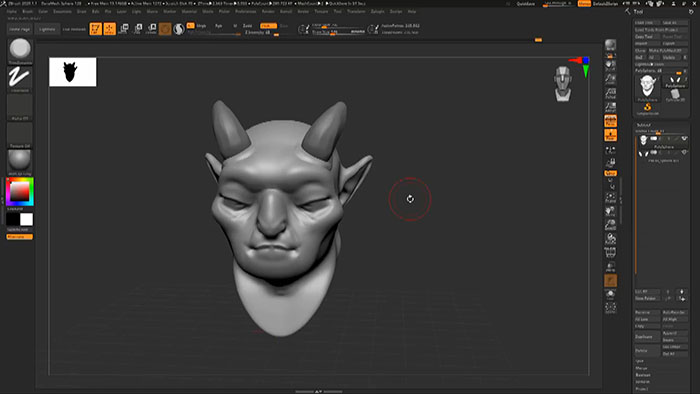Click the Xpose icon
The image size is (700, 394).
pyautogui.click(x=610, y=307)
